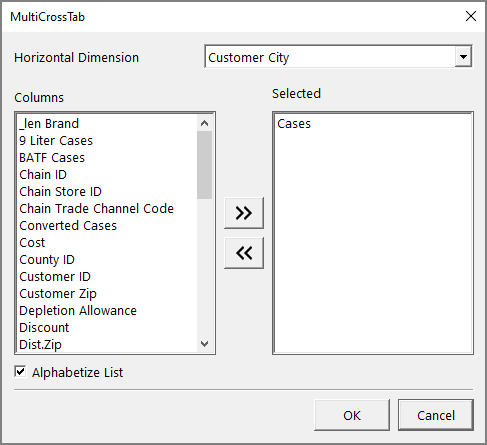Viewport: 487px width, 445px height.
Task: Confirm the dialog with OK
Action: (352, 415)
